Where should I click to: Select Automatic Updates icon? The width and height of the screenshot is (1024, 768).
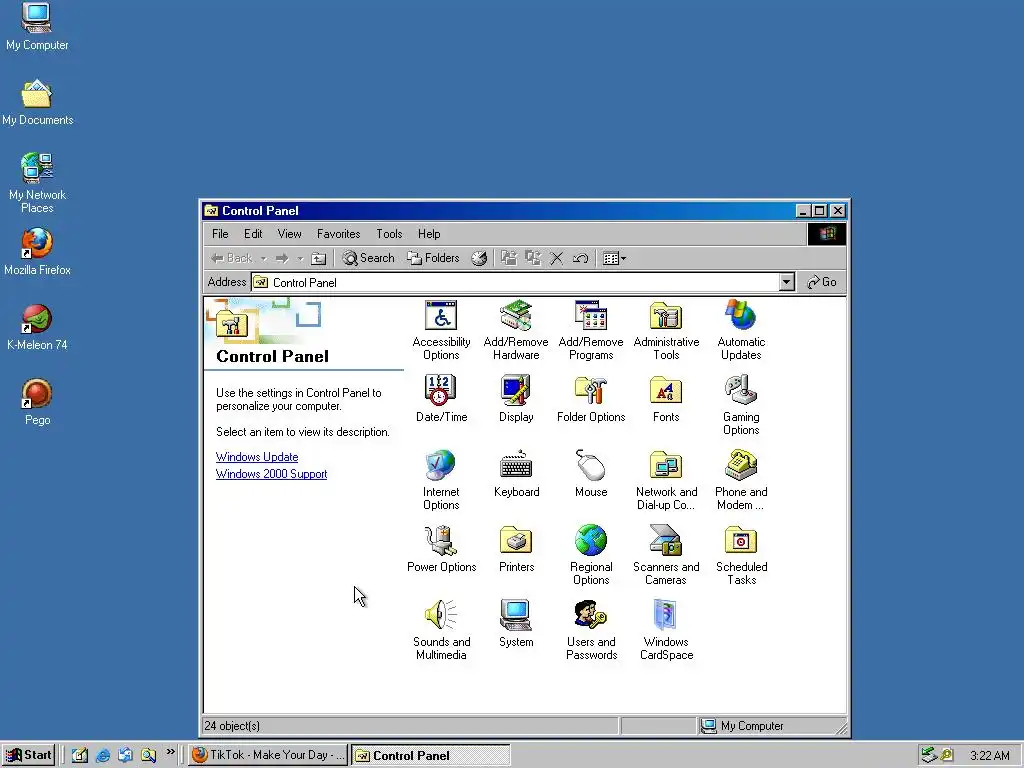pyautogui.click(x=741, y=330)
